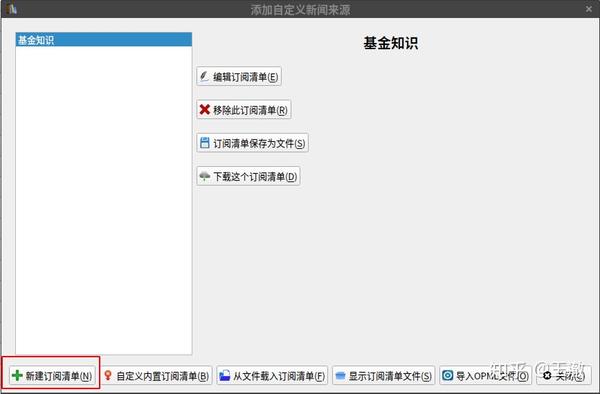This screenshot has width=600, height=394.
Task: Click the 订阅清单保存为文件(S) button label
Action: point(259,143)
